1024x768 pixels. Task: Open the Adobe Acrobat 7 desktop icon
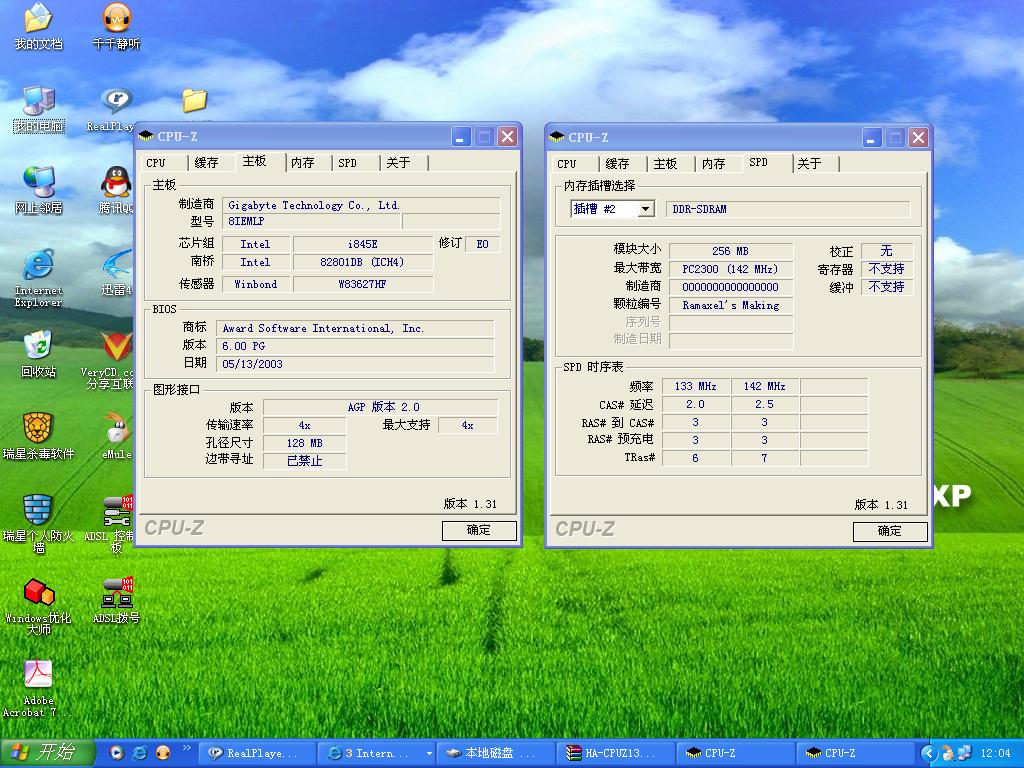pyautogui.click(x=38, y=676)
